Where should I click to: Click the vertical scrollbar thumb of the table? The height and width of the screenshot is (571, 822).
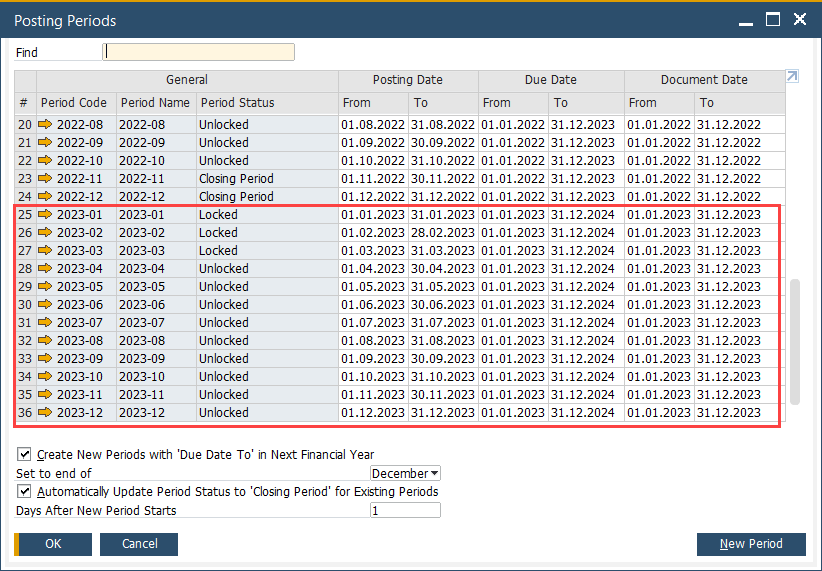795,340
